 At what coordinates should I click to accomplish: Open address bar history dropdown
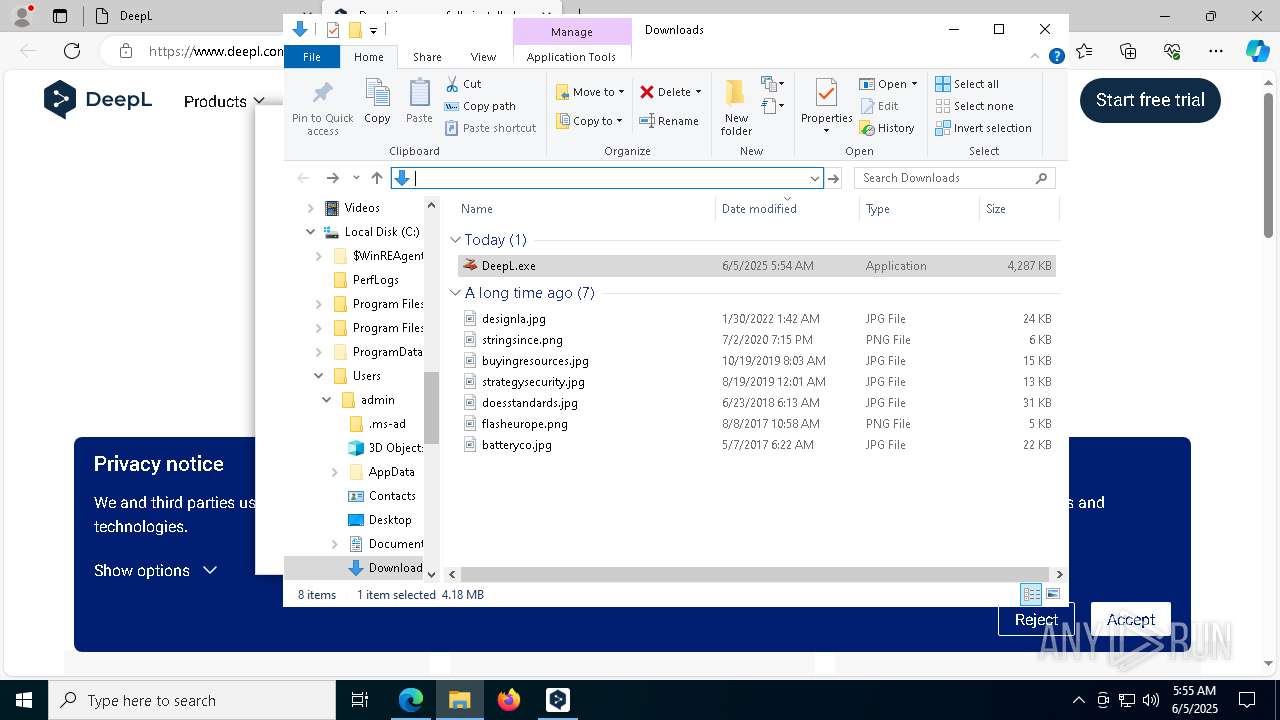[815, 178]
